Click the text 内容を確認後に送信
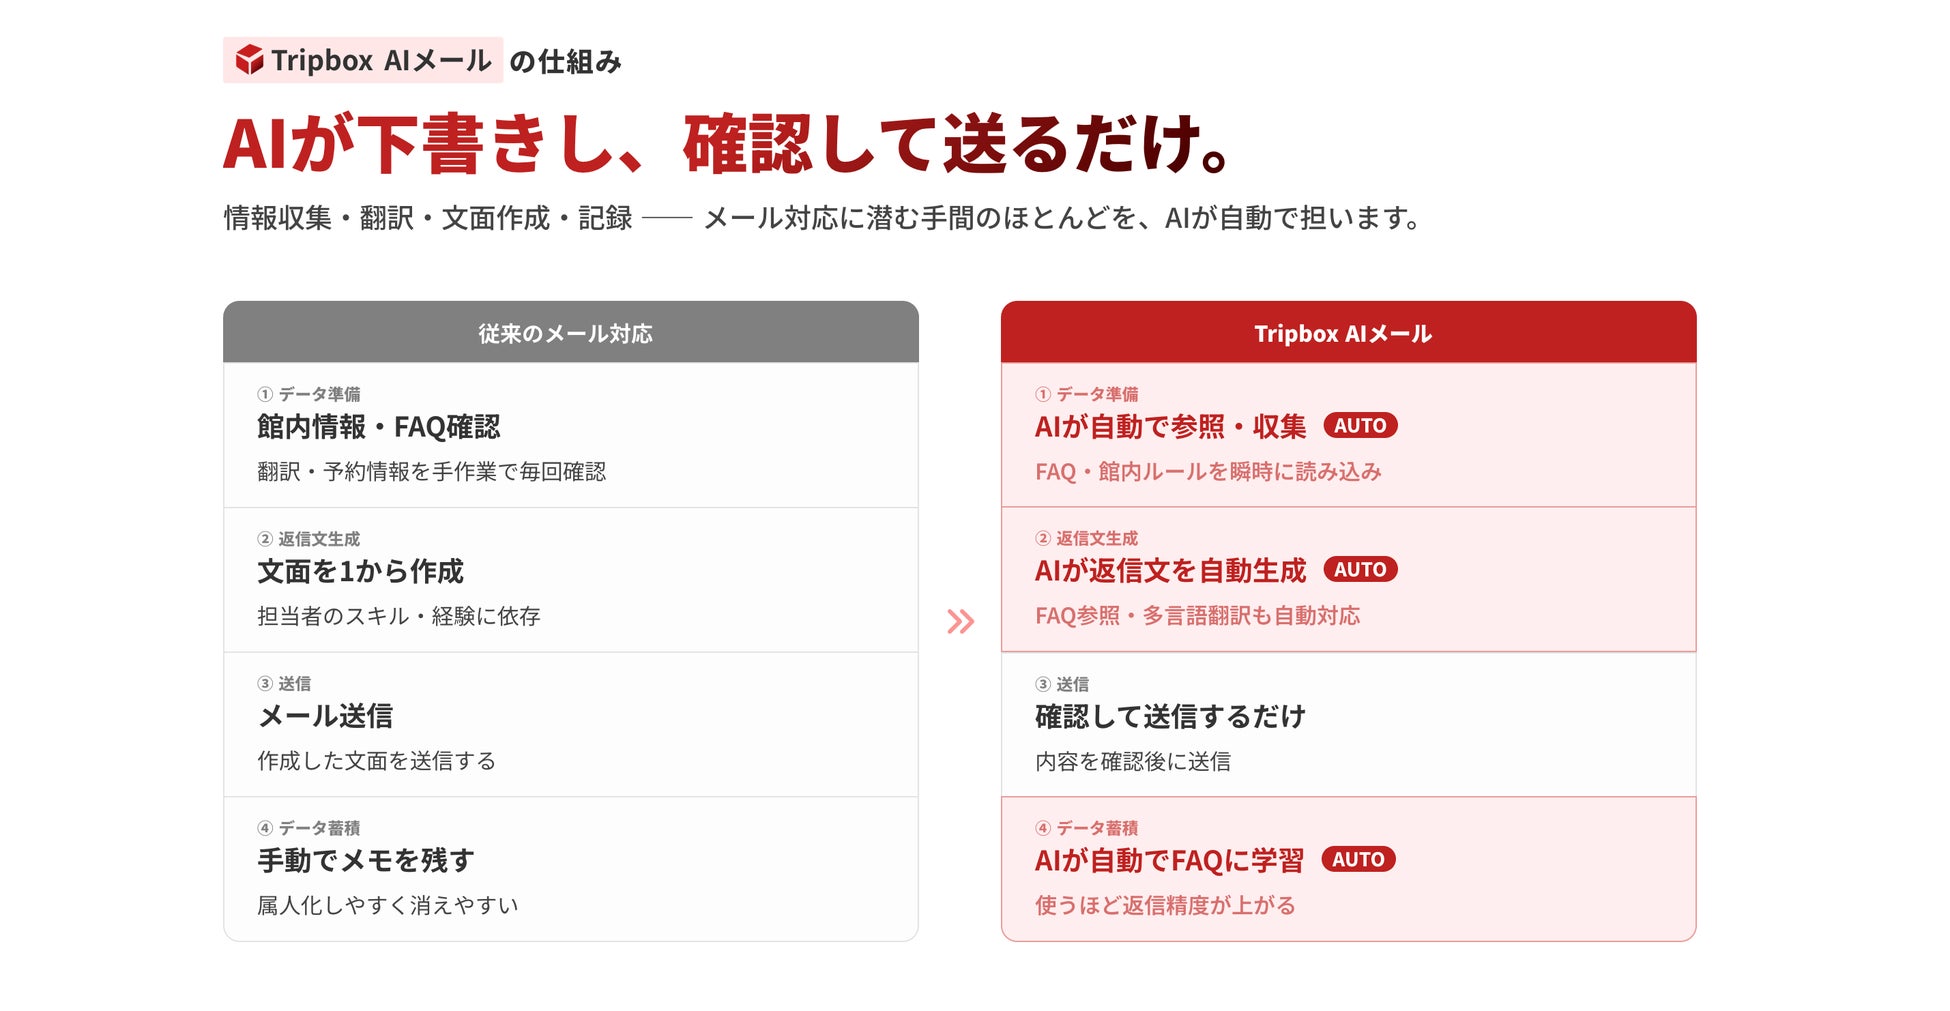1950x1011 pixels. [1133, 761]
